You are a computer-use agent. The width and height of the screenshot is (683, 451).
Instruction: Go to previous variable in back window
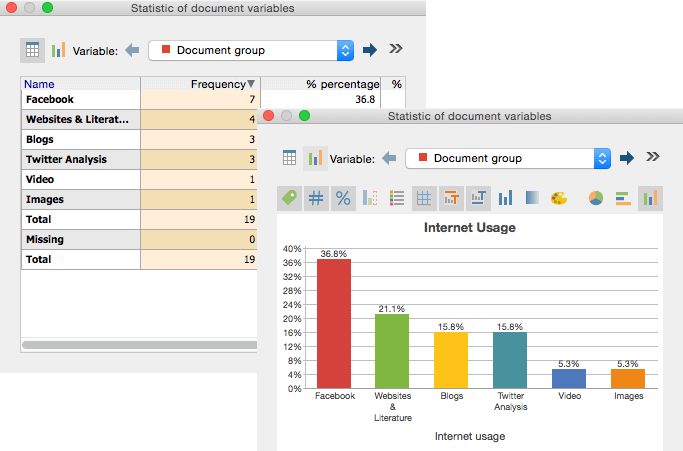click(132, 50)
